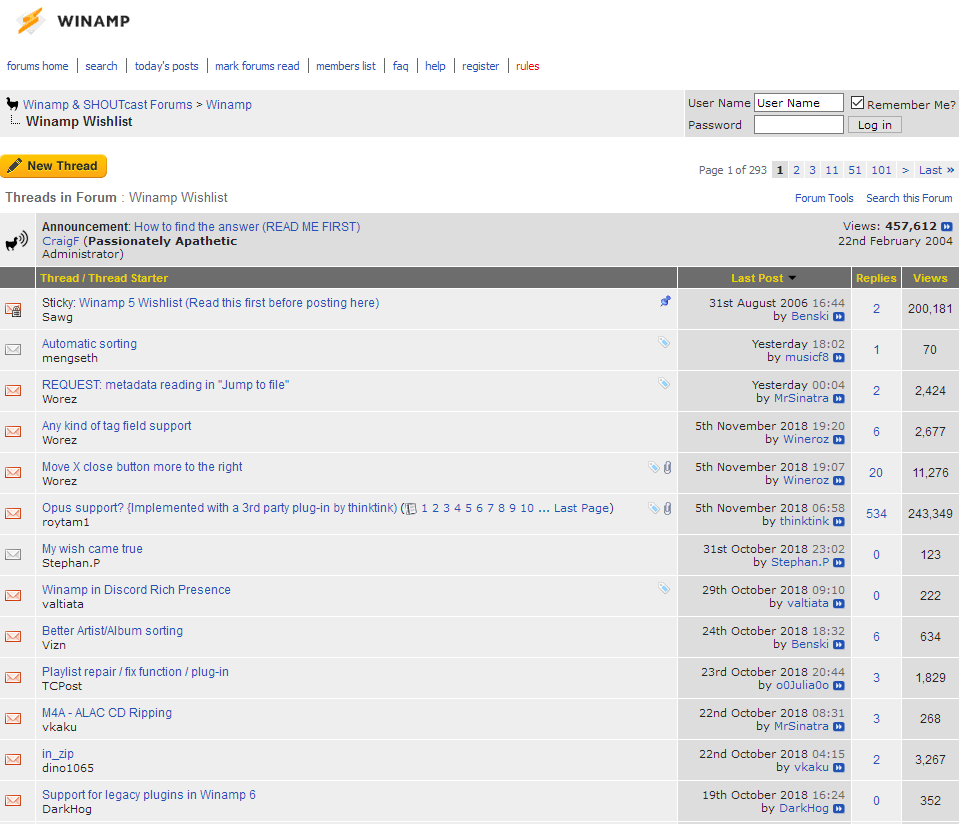The image size is (960, 824).
Task: Click the tag icon on Jump to file thread
Action: [664, 383]
